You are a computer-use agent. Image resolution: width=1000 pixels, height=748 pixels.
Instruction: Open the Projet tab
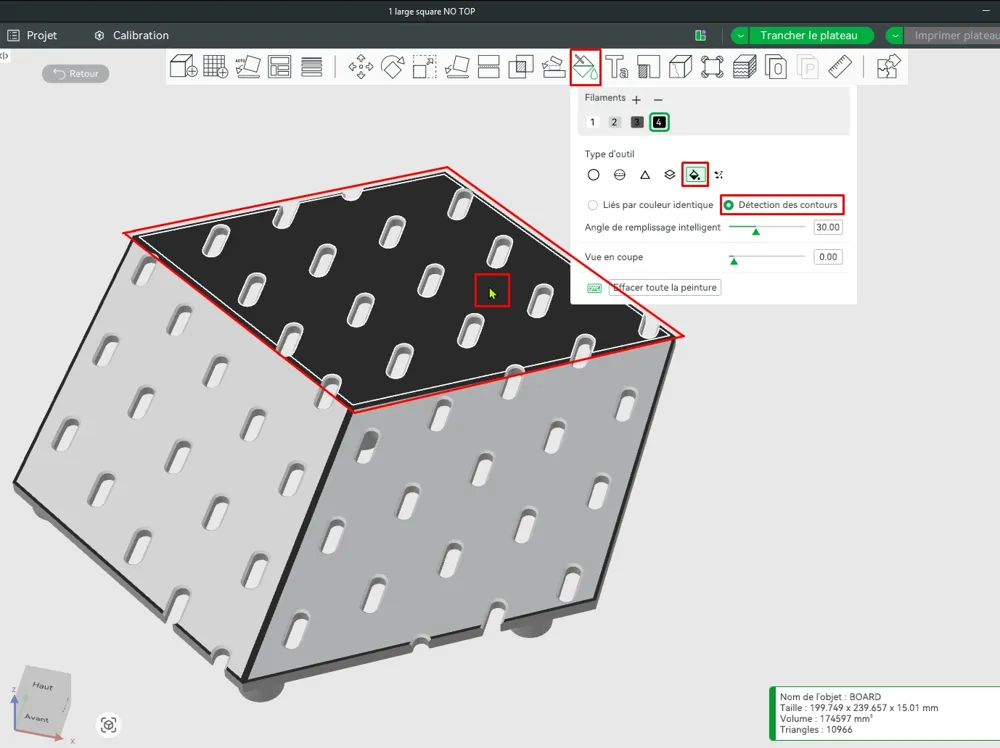(32, 36)
